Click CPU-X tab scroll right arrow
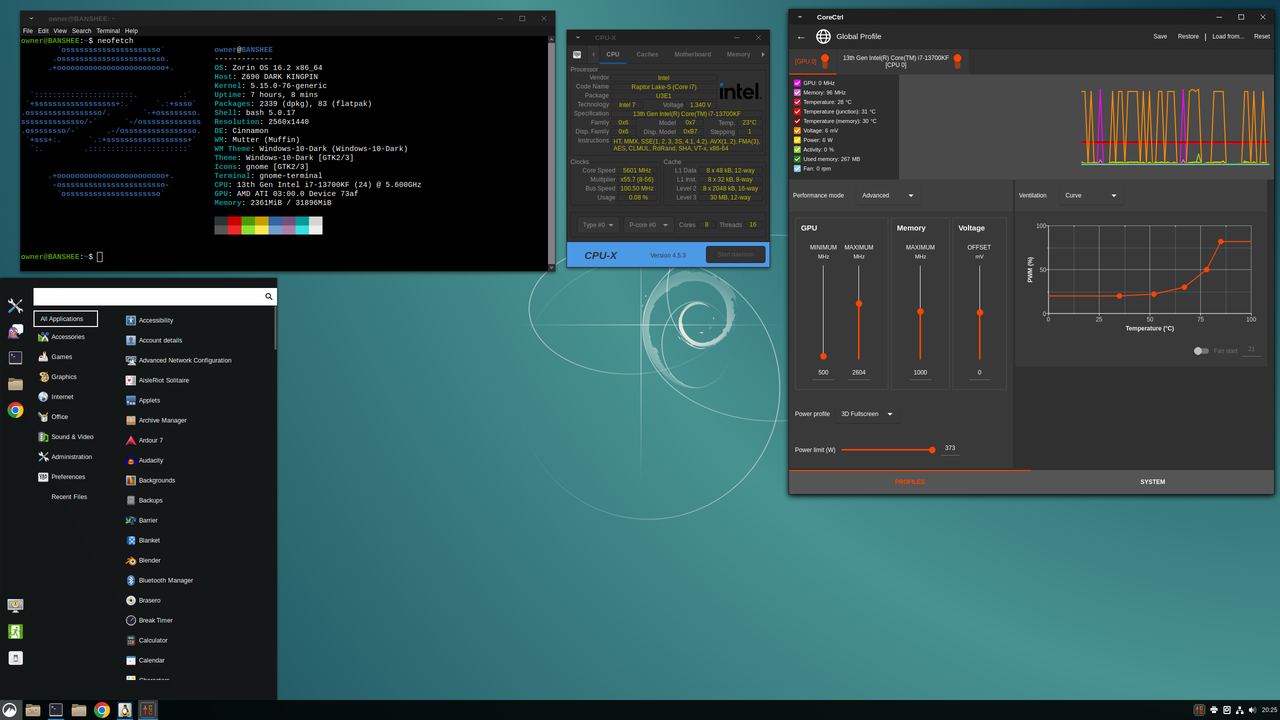1280x720 pixels. click(x=763, y=54)
